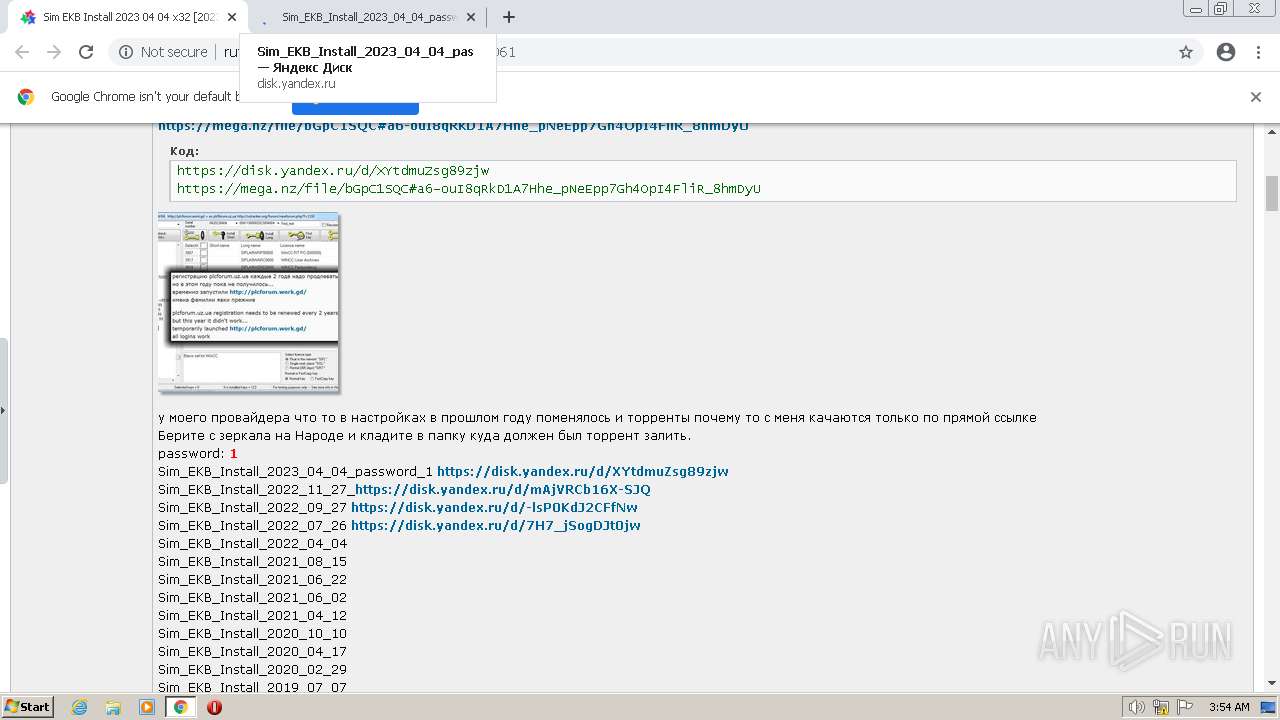Click the text Sim_EKB_Install_2021_04_12

coord(252,616)
